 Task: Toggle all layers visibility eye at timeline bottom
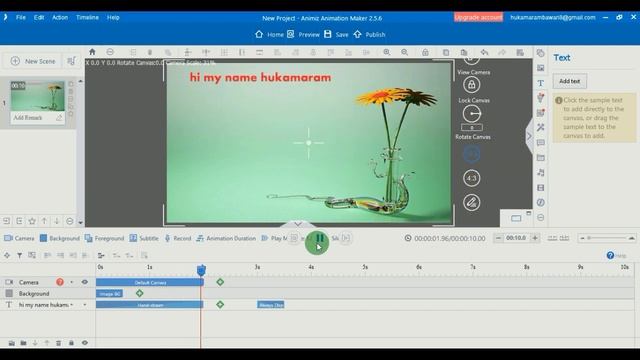(84, 343)
